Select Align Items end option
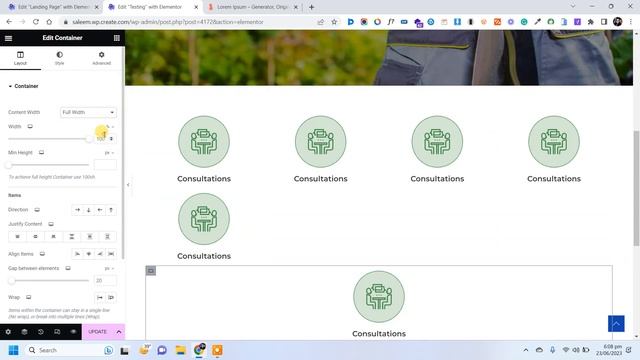This screenshot has width=640, height=360. point(100,254)
